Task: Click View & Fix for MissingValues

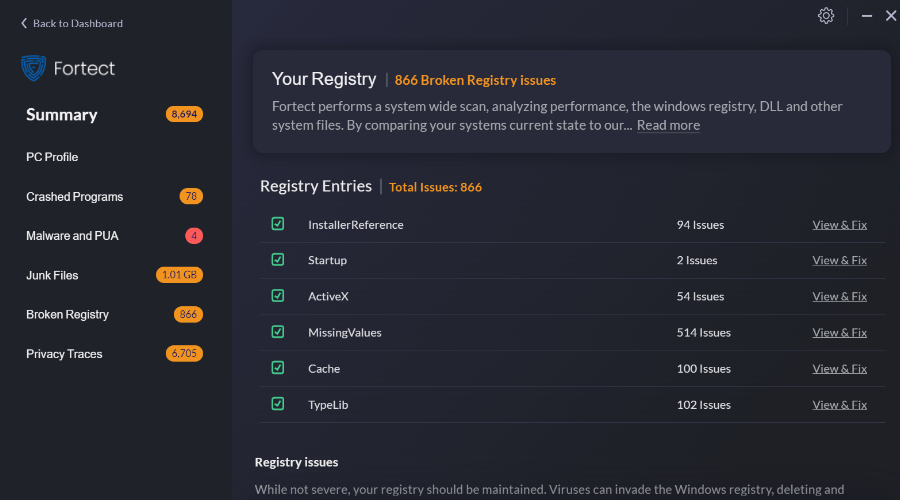Action: (x=839, y=332)
